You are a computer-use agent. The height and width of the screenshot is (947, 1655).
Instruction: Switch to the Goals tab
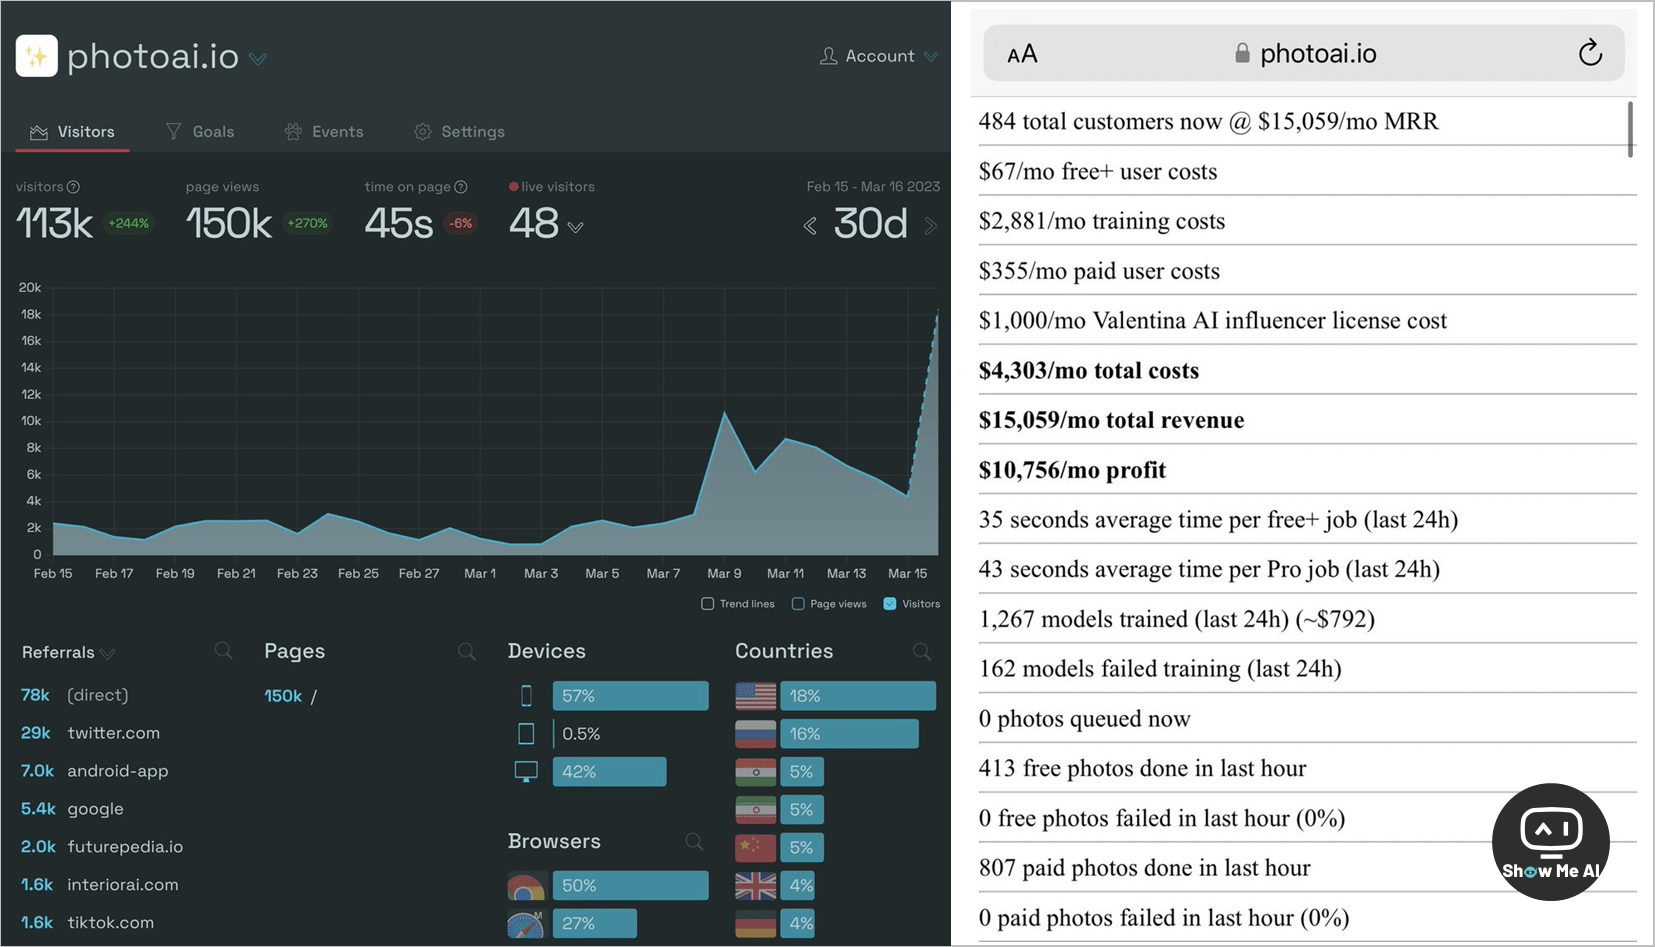(x=200, y=132)
